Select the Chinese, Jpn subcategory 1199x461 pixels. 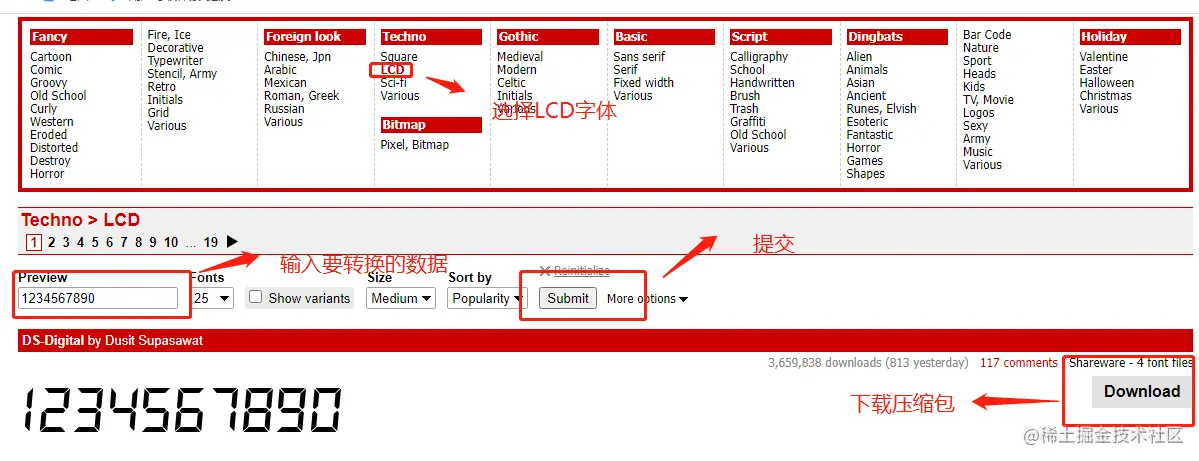[x=297, y=57]
